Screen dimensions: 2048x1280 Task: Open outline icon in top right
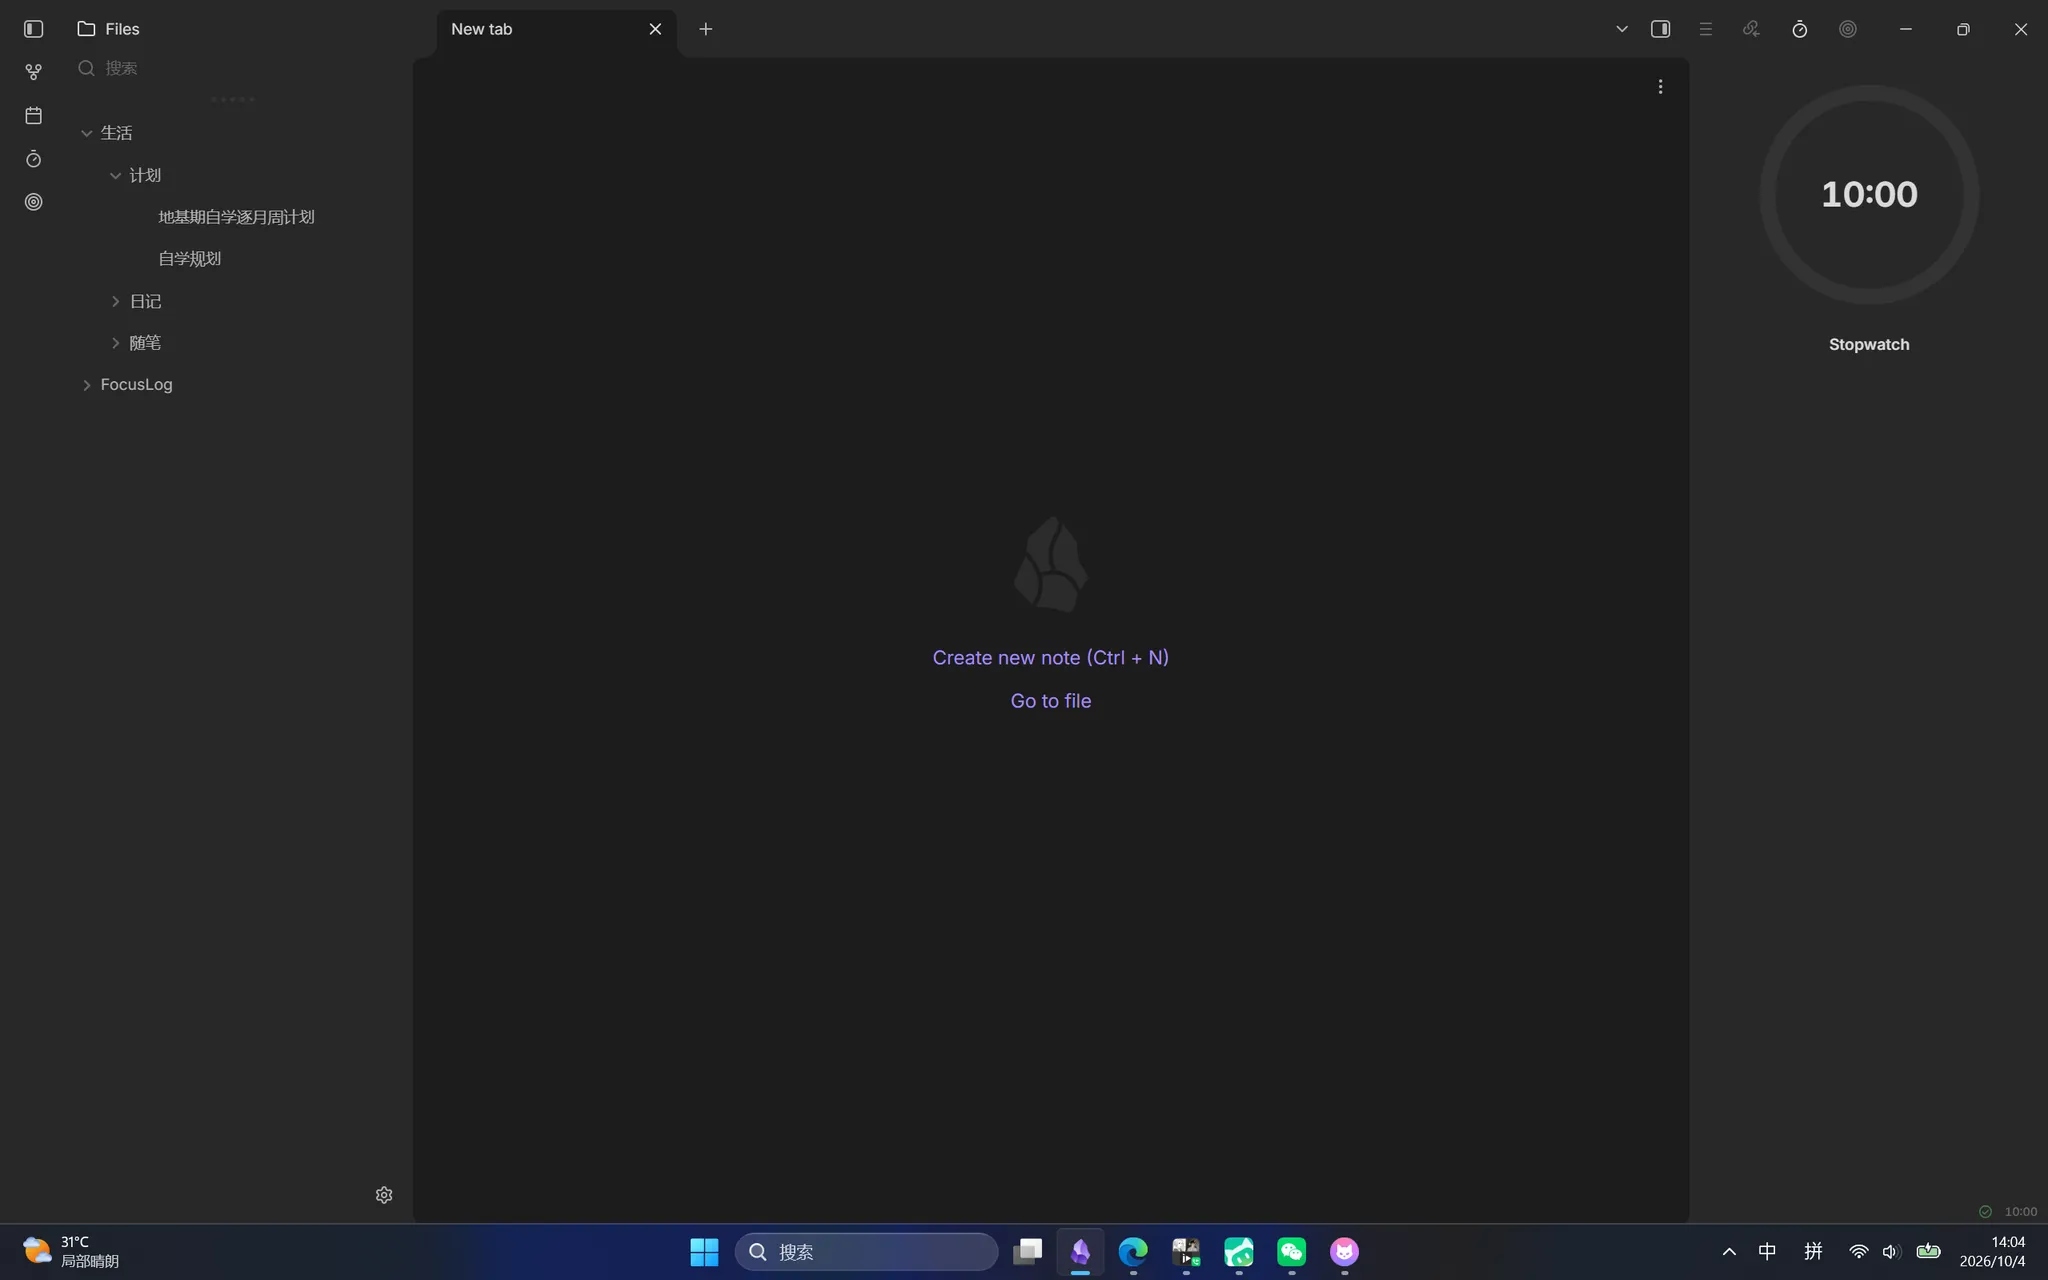pos(1706,29)
